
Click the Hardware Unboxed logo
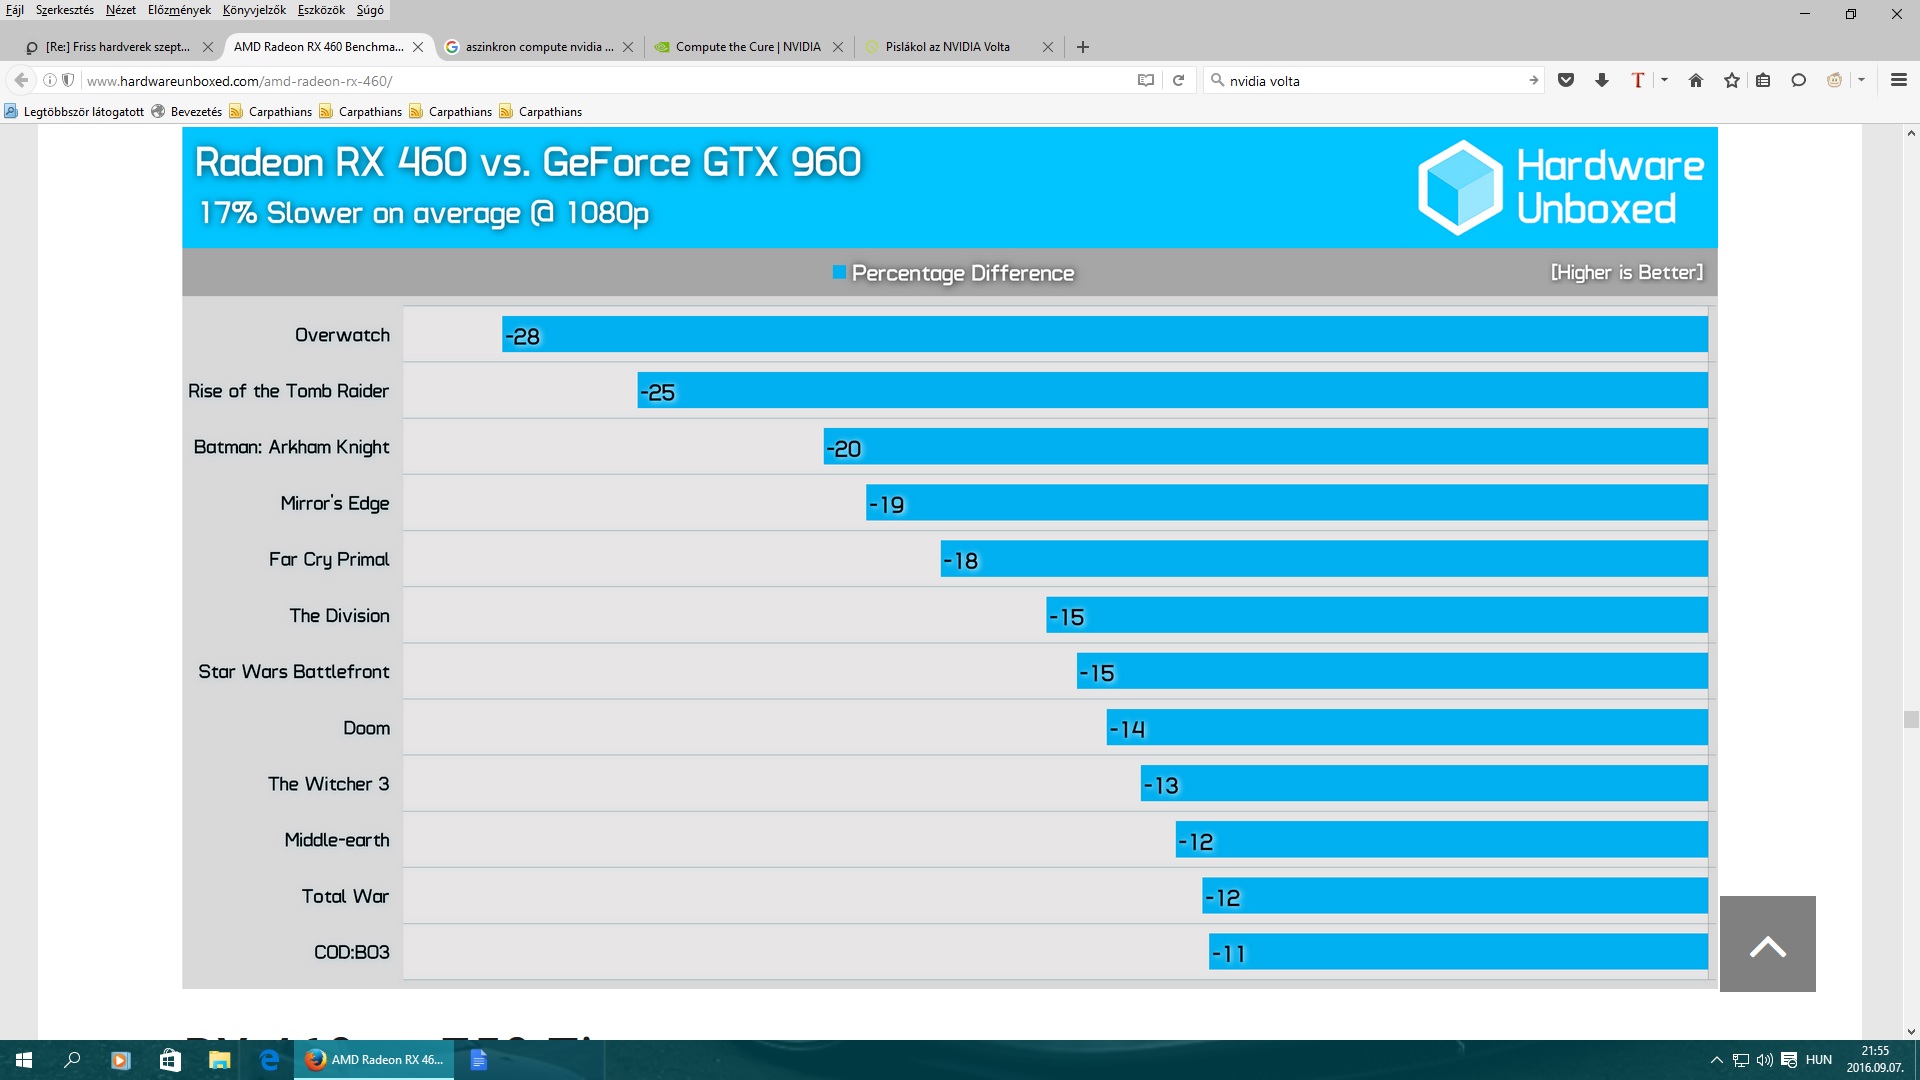(1560, 187)
